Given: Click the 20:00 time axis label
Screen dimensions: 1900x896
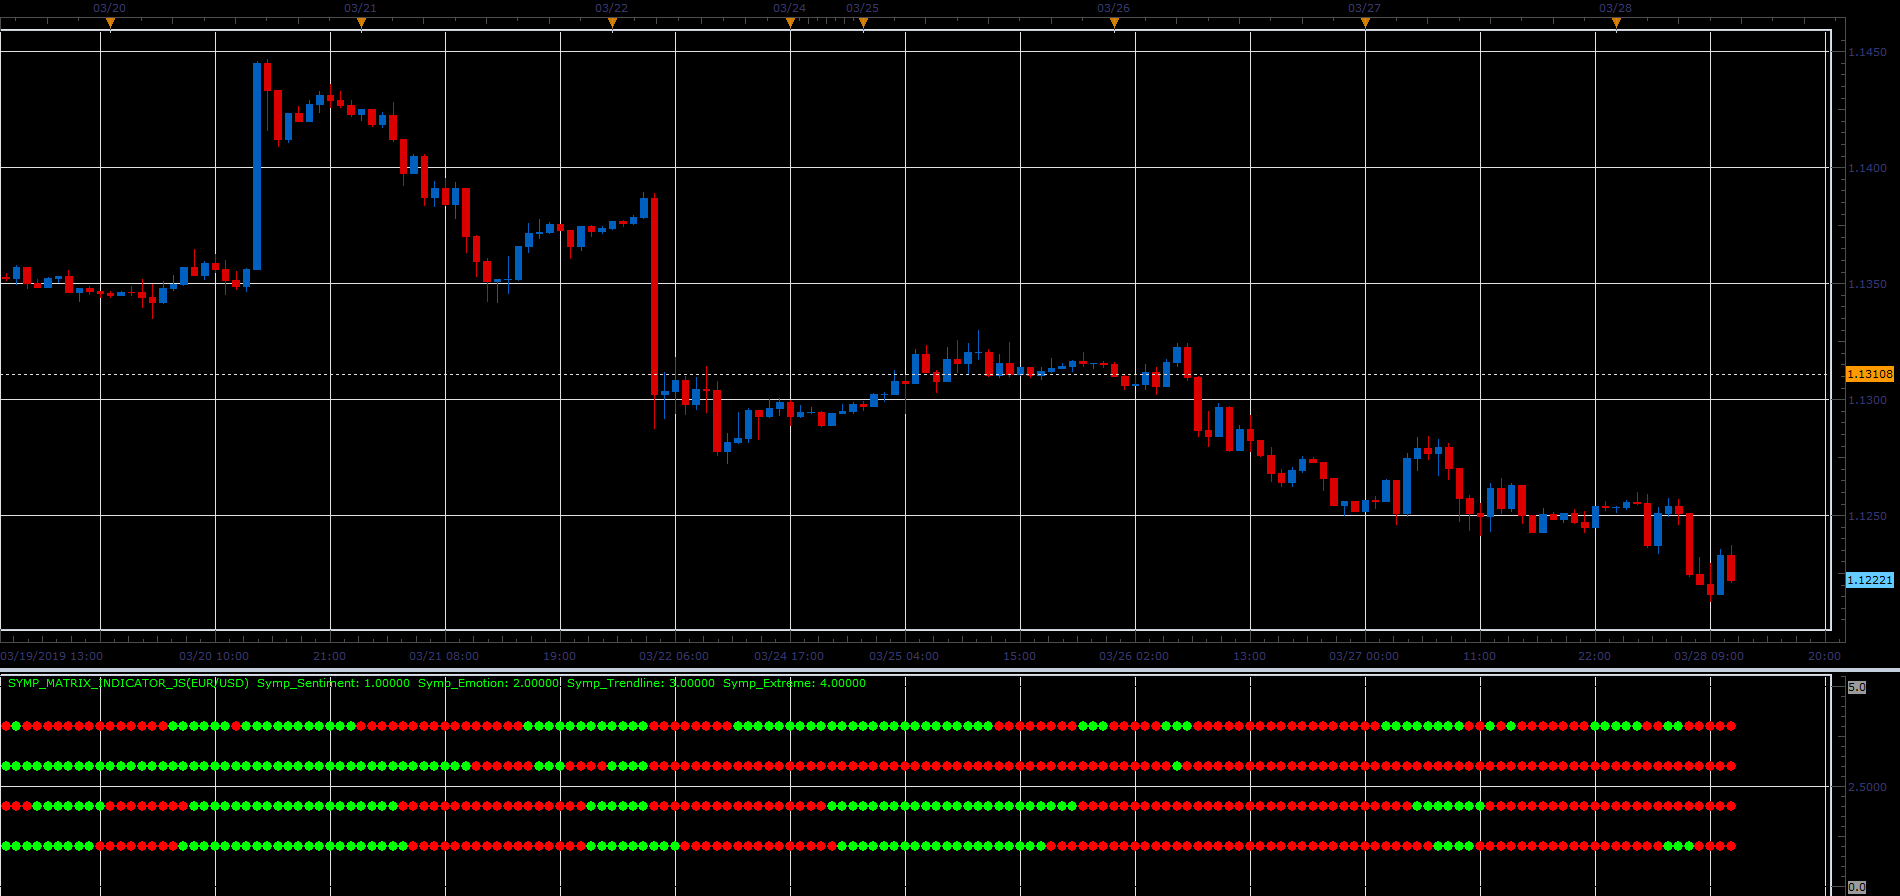Looking at the screenshot, I should 1824,656.
